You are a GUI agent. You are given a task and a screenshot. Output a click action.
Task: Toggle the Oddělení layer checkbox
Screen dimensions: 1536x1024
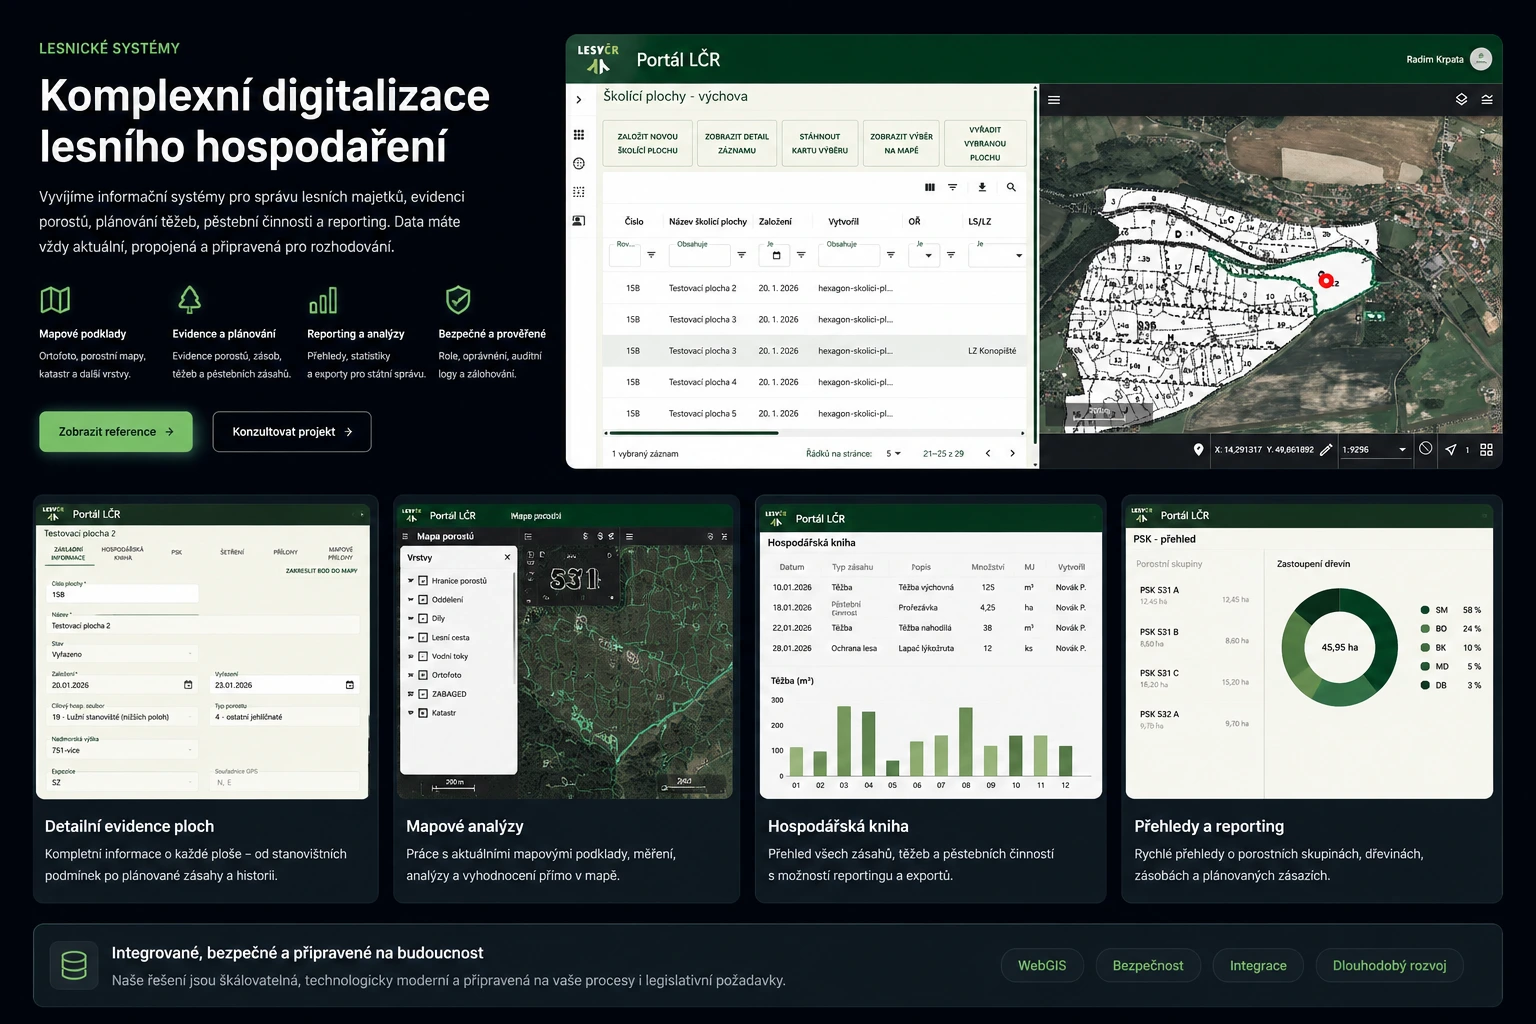[x=423, y=600]
